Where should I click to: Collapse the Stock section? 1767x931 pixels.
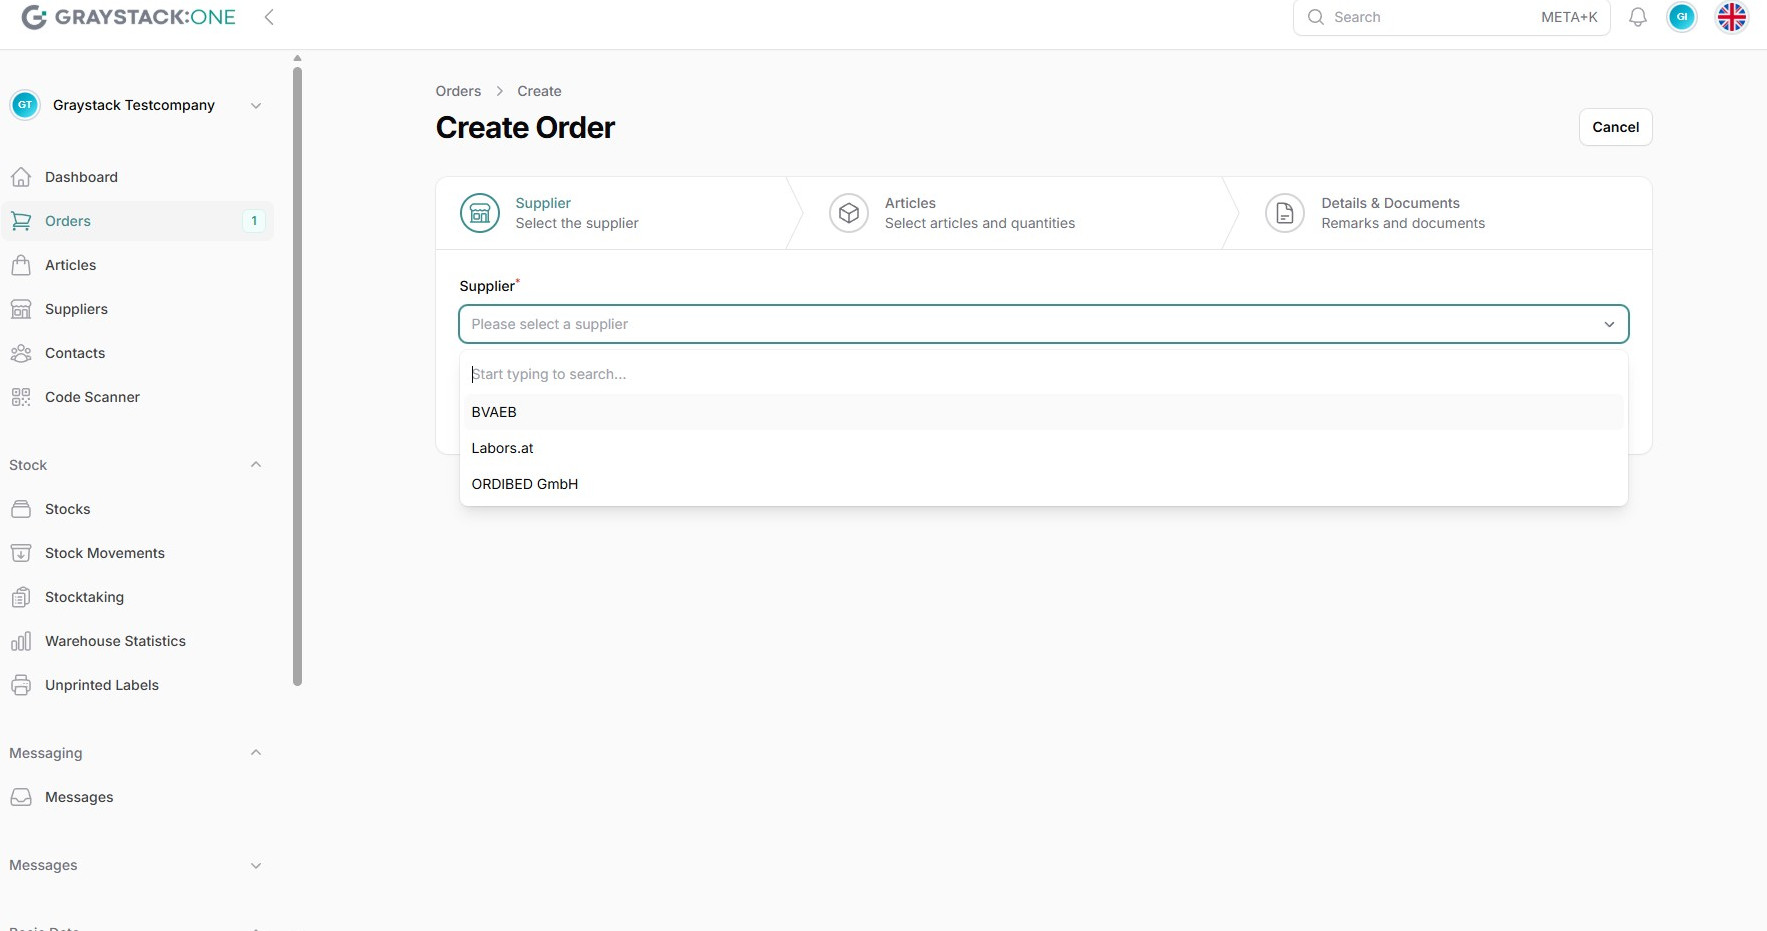pos(256,465)
